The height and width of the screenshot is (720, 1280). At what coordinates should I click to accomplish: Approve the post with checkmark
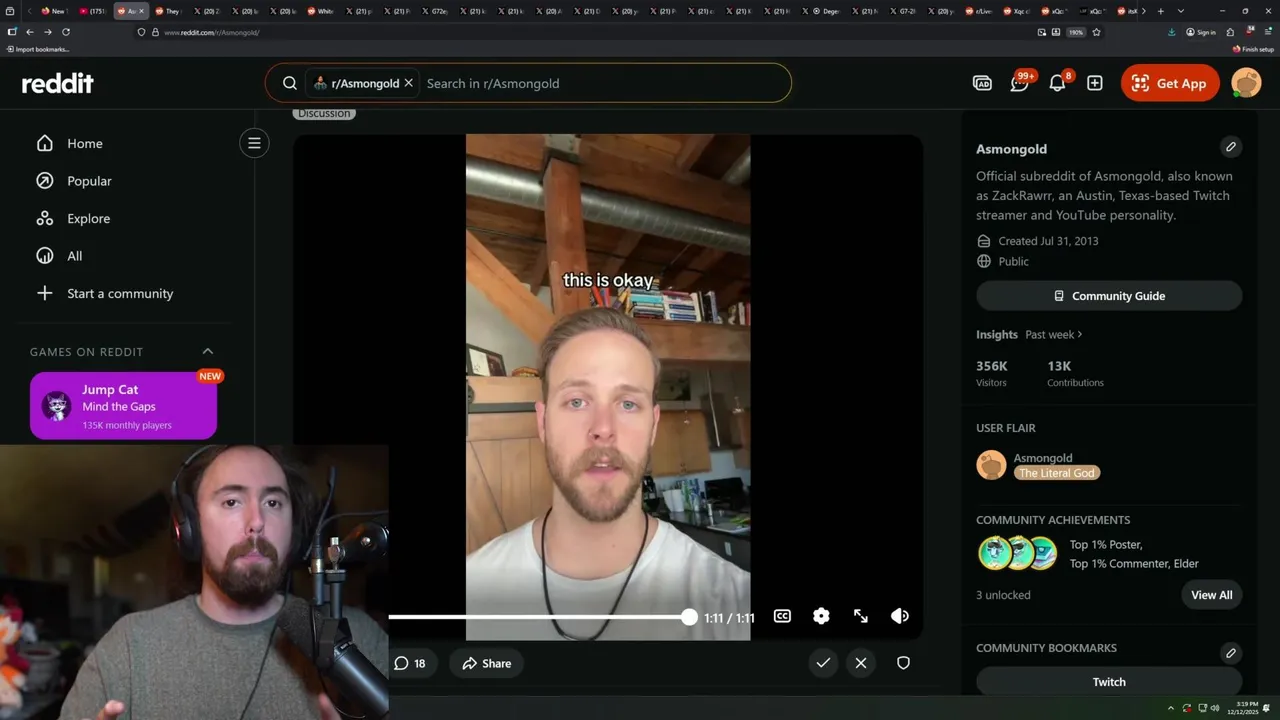(x=823, y=662)
